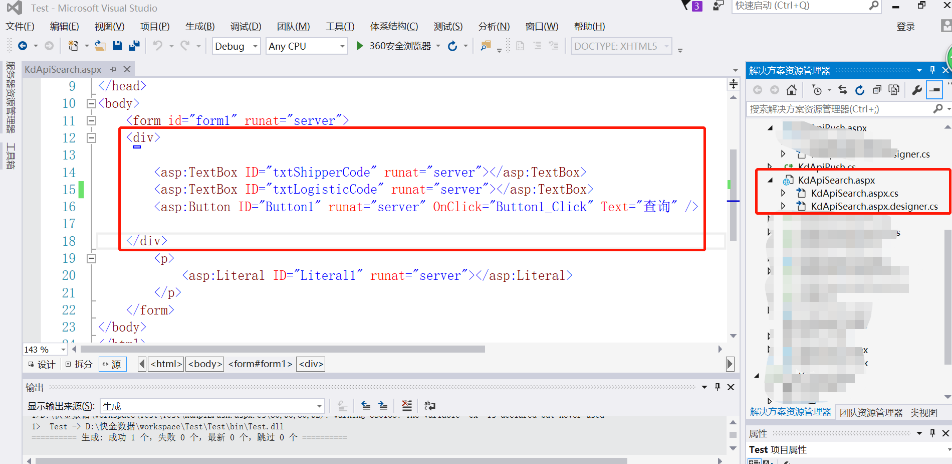Refresh the Solution Explorer
This screenshot has height=464, width=952.
860,90
